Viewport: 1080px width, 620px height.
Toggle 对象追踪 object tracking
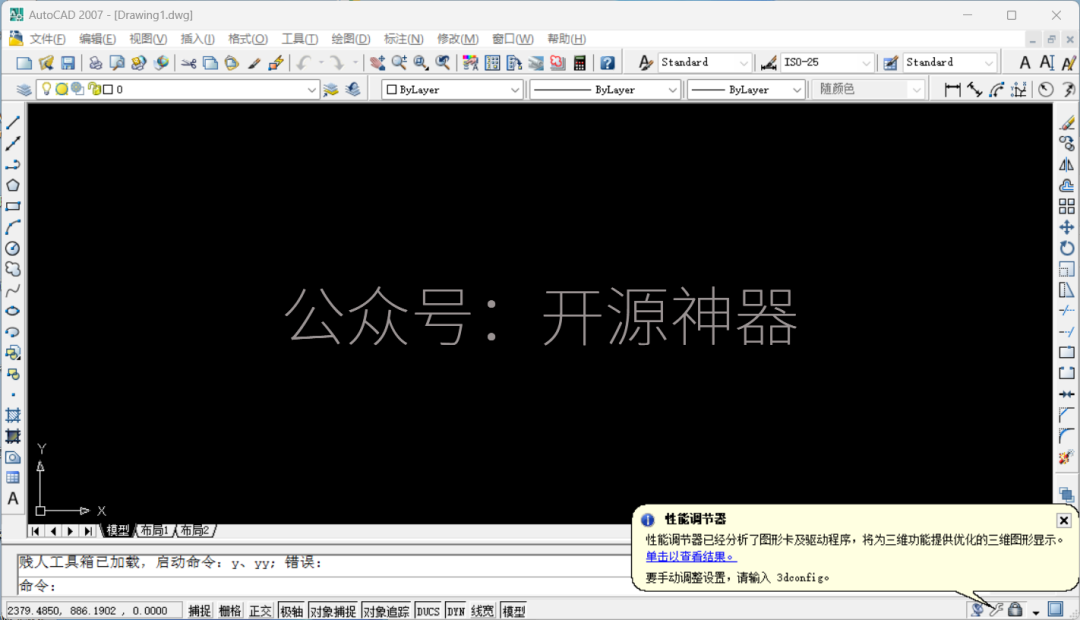click(x=386, y=611)
